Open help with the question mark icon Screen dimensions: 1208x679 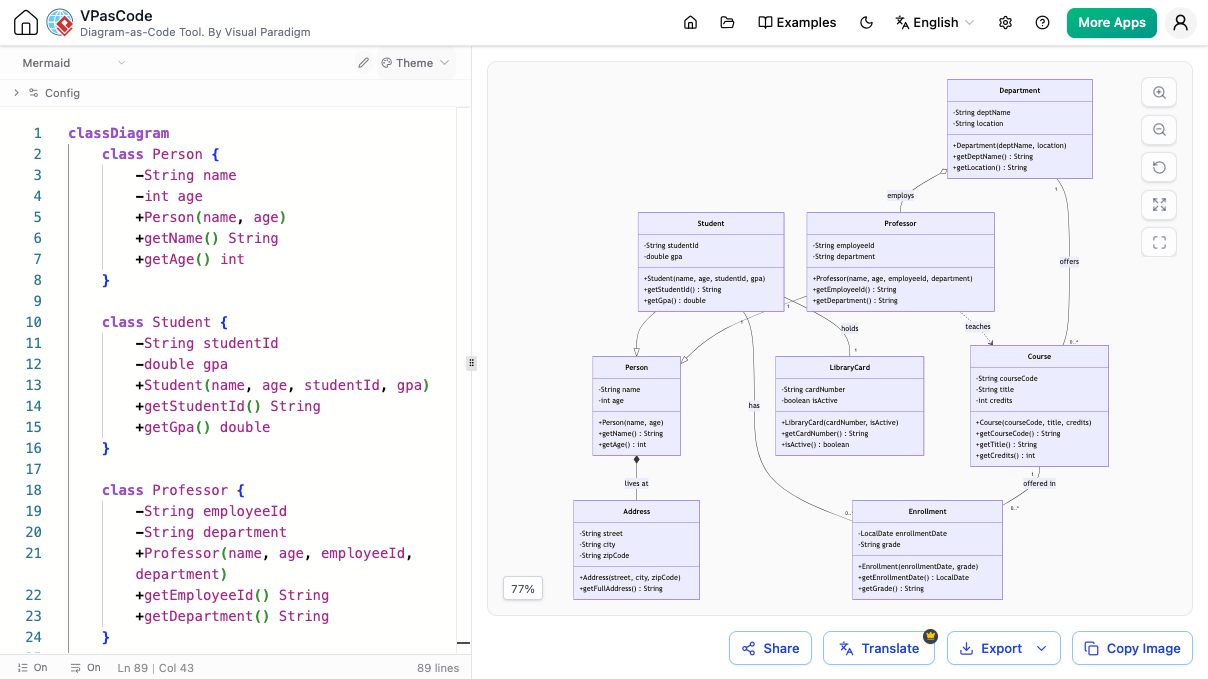point(1043,23)
